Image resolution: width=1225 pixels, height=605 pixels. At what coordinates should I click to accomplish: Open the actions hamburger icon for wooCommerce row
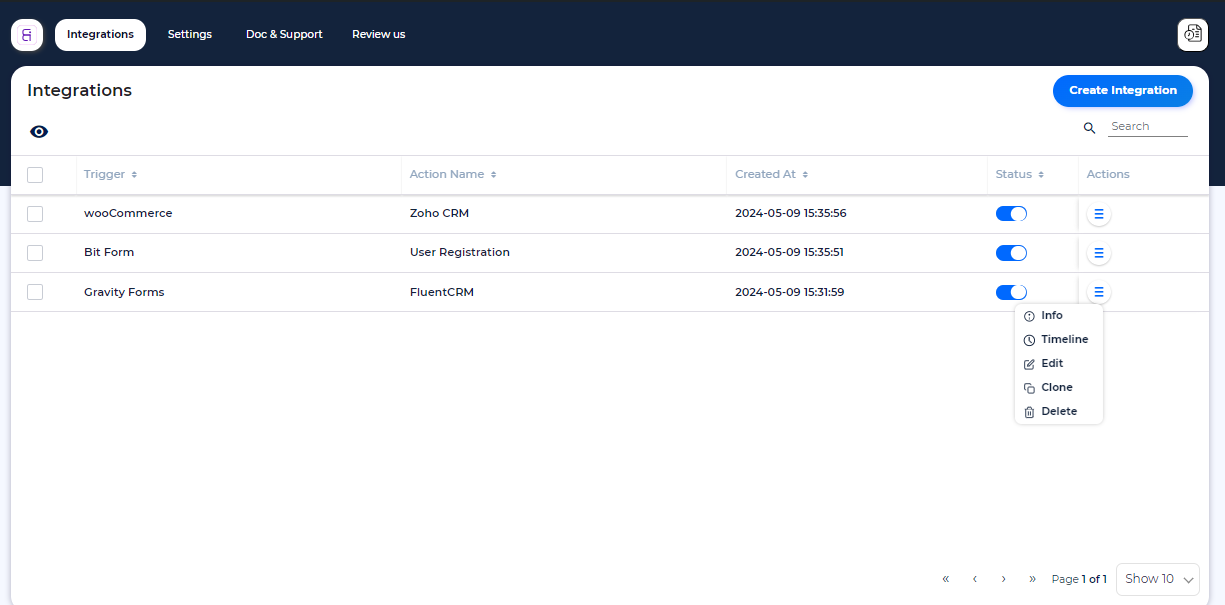point(1098,213)
